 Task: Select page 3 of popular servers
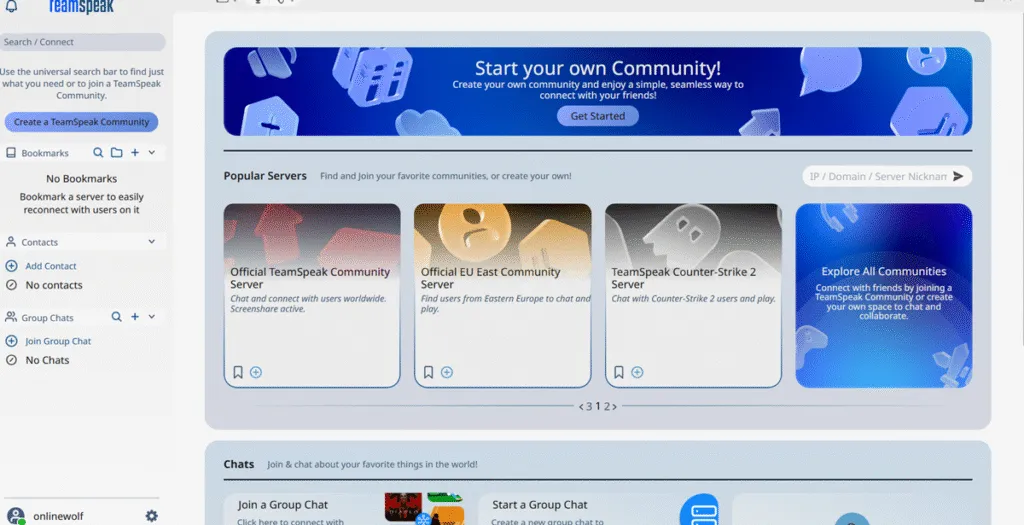pos(589,406)
